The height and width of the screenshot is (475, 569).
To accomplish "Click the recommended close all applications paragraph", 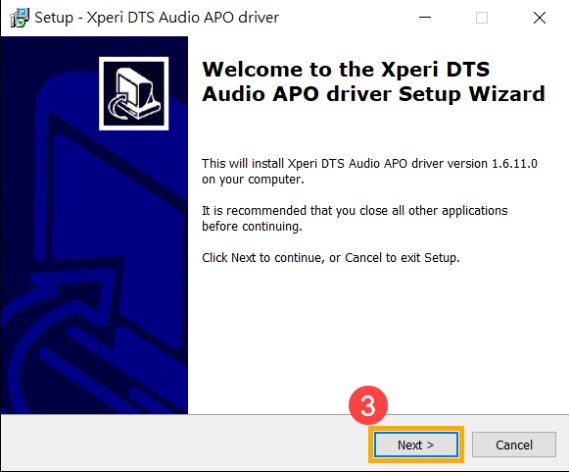I will (355, 218).
